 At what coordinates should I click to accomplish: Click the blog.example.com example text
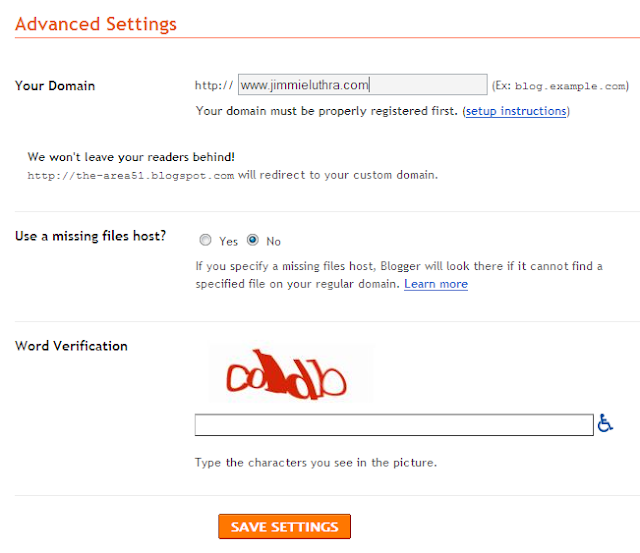pyautogui.click(x=574, y=86)
